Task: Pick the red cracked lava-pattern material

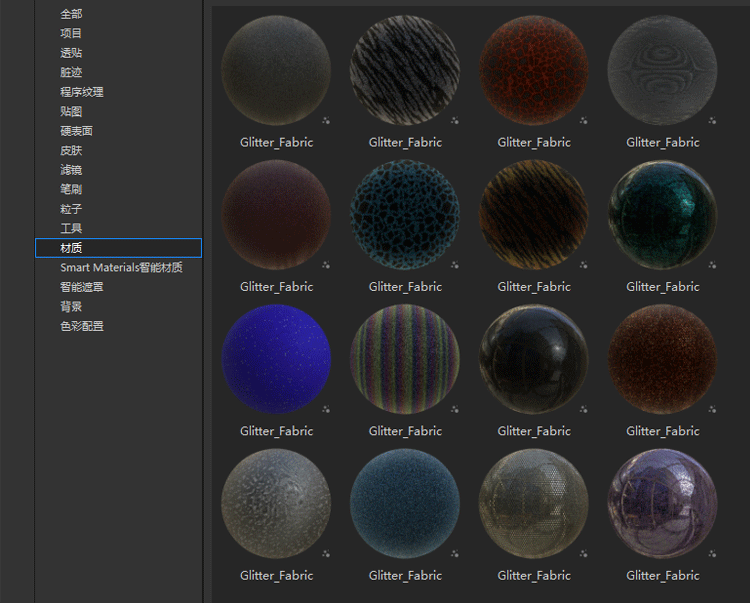Action: click(534, 70)
